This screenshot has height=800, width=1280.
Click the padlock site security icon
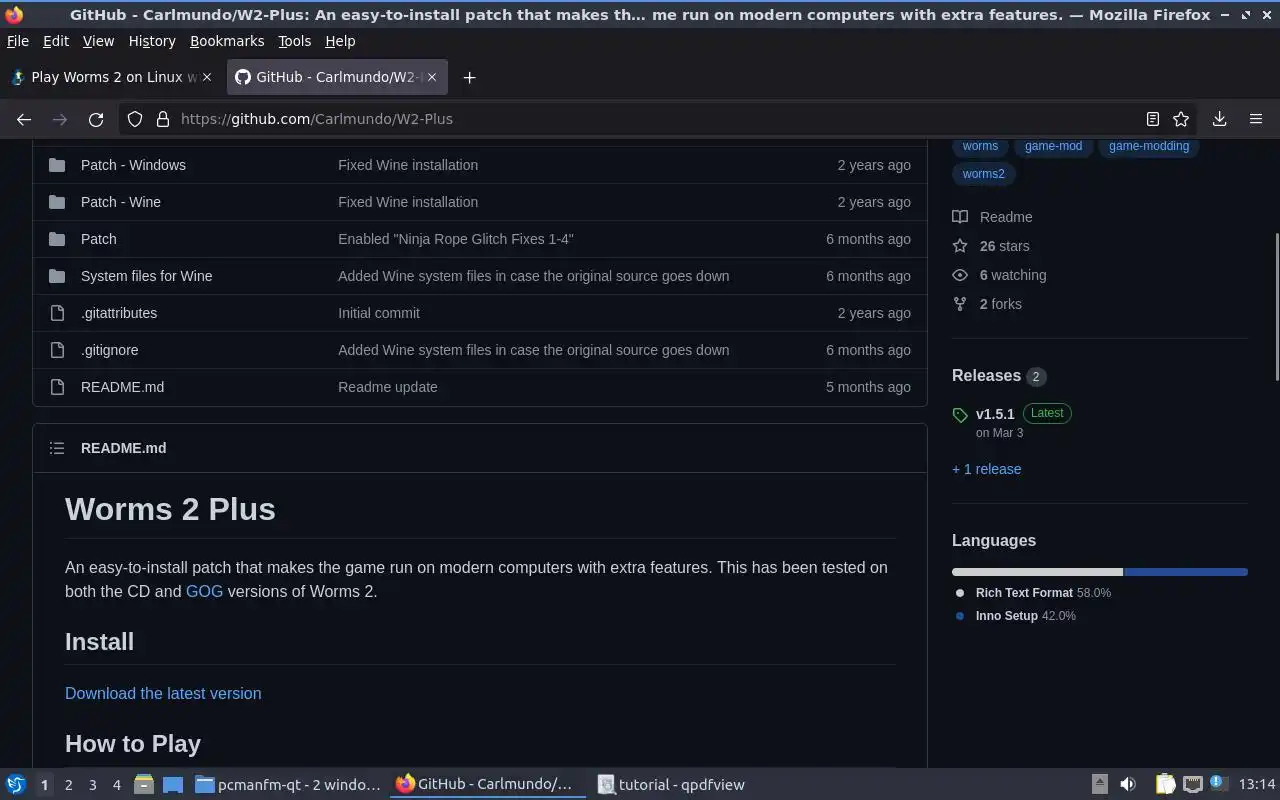point(163,119)
